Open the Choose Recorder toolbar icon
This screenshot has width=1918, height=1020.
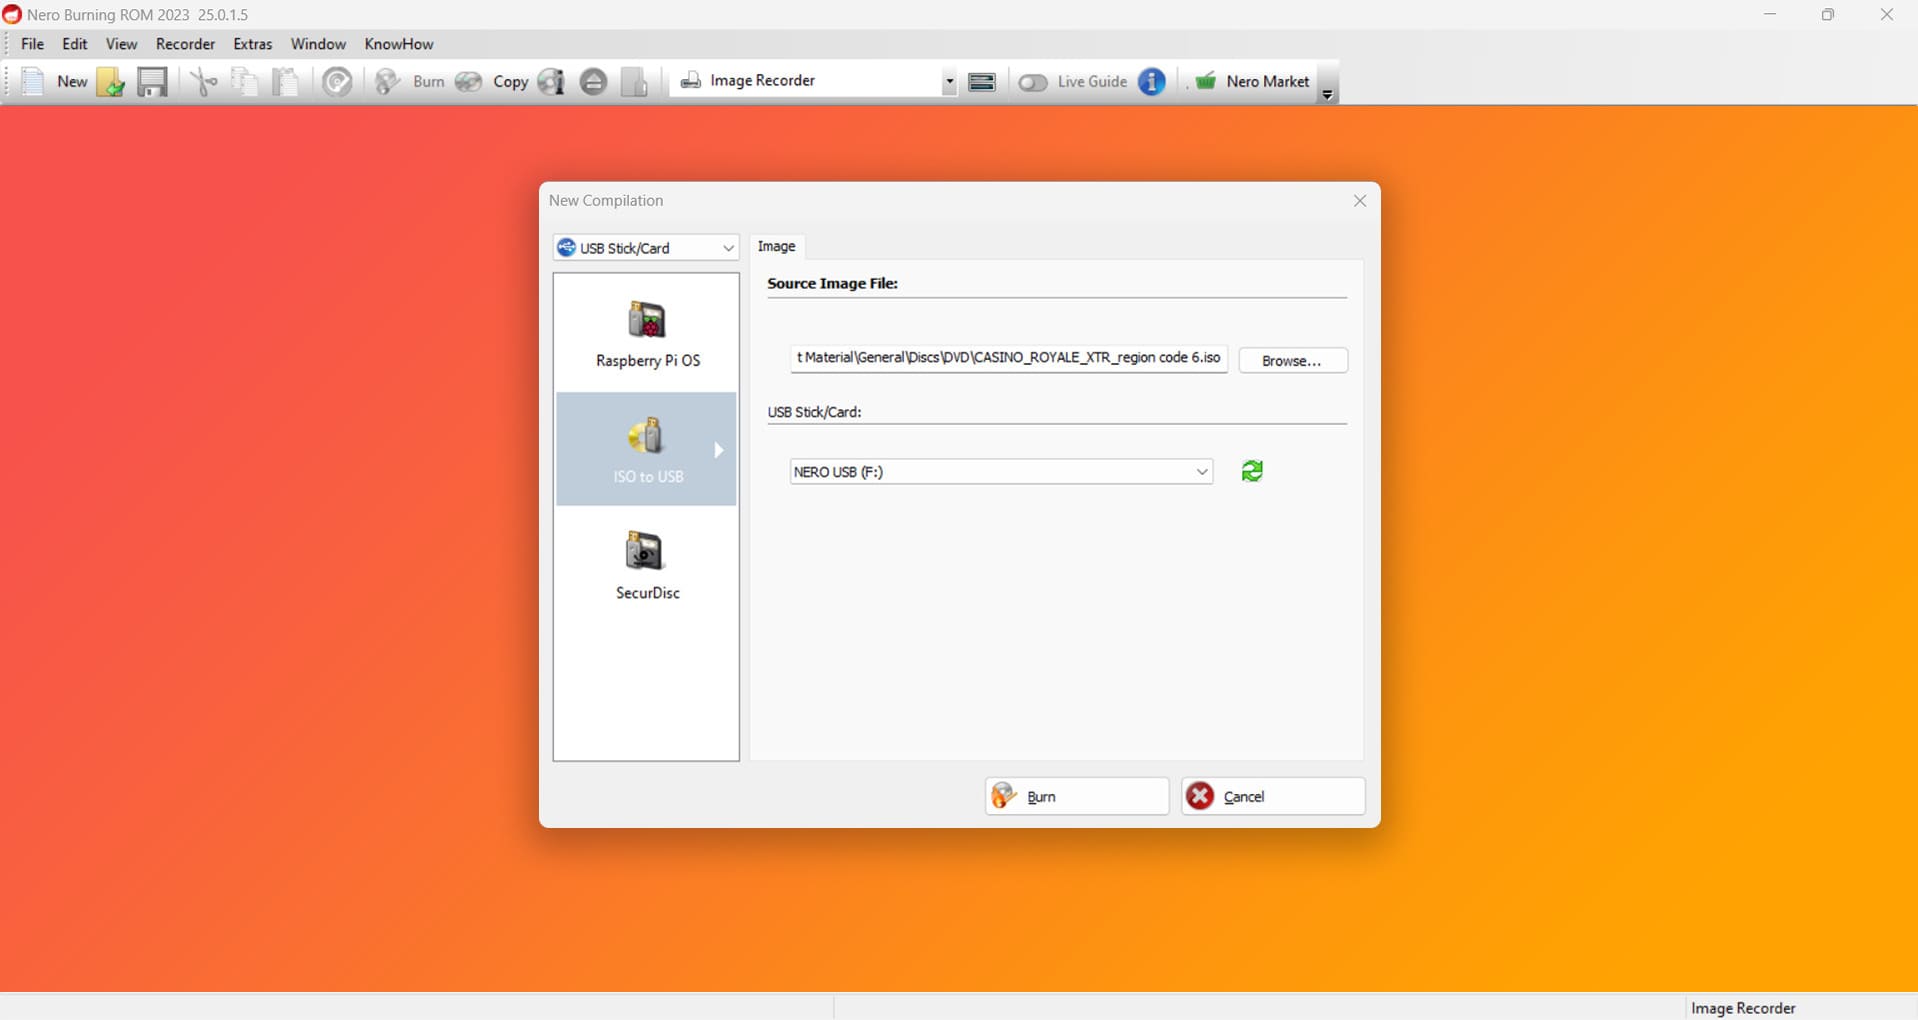(982, 81)
